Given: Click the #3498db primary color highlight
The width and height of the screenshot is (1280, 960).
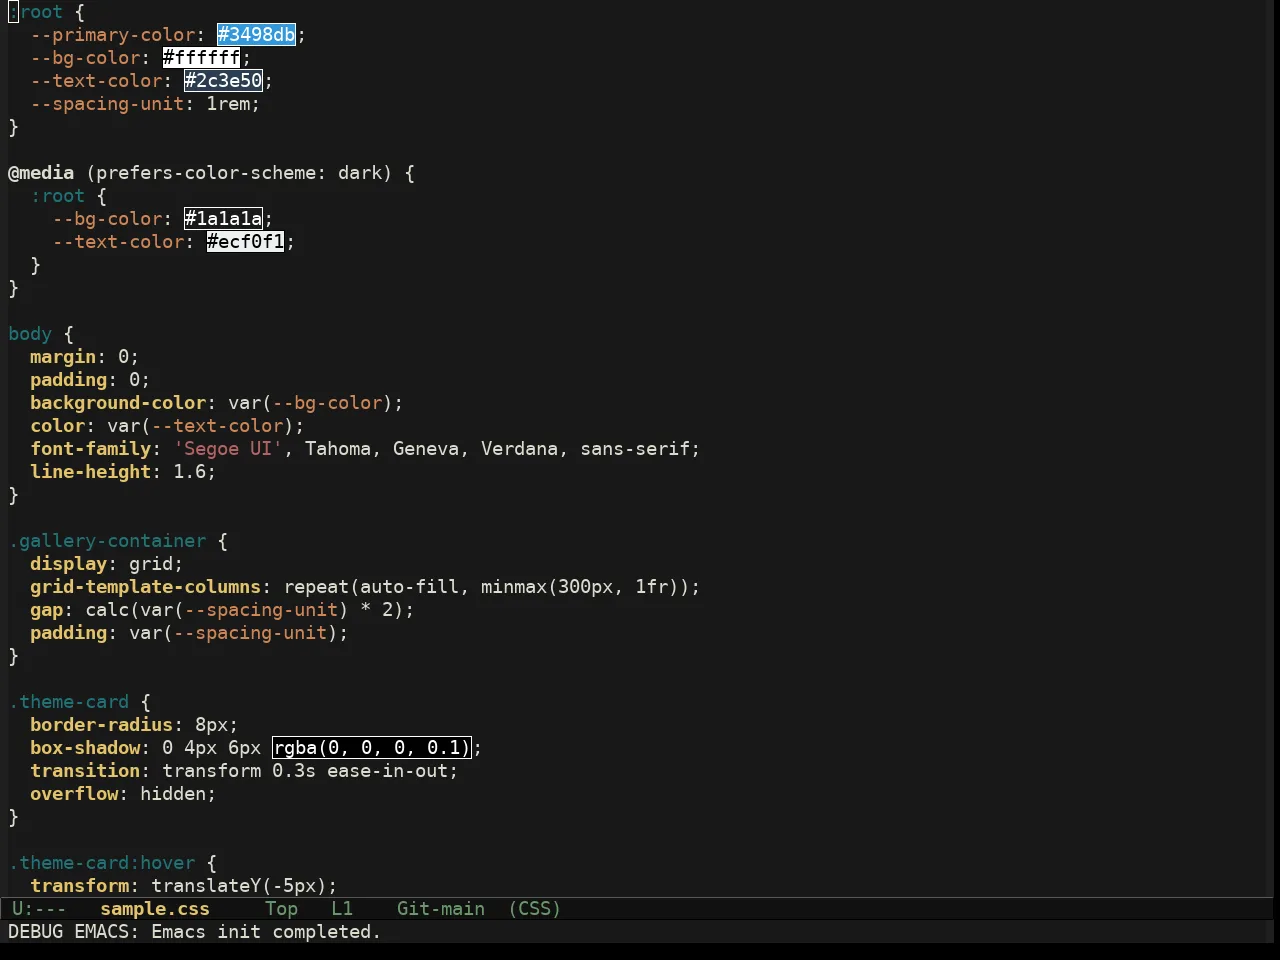Looking at the screenshot, I should click(257, 35).
